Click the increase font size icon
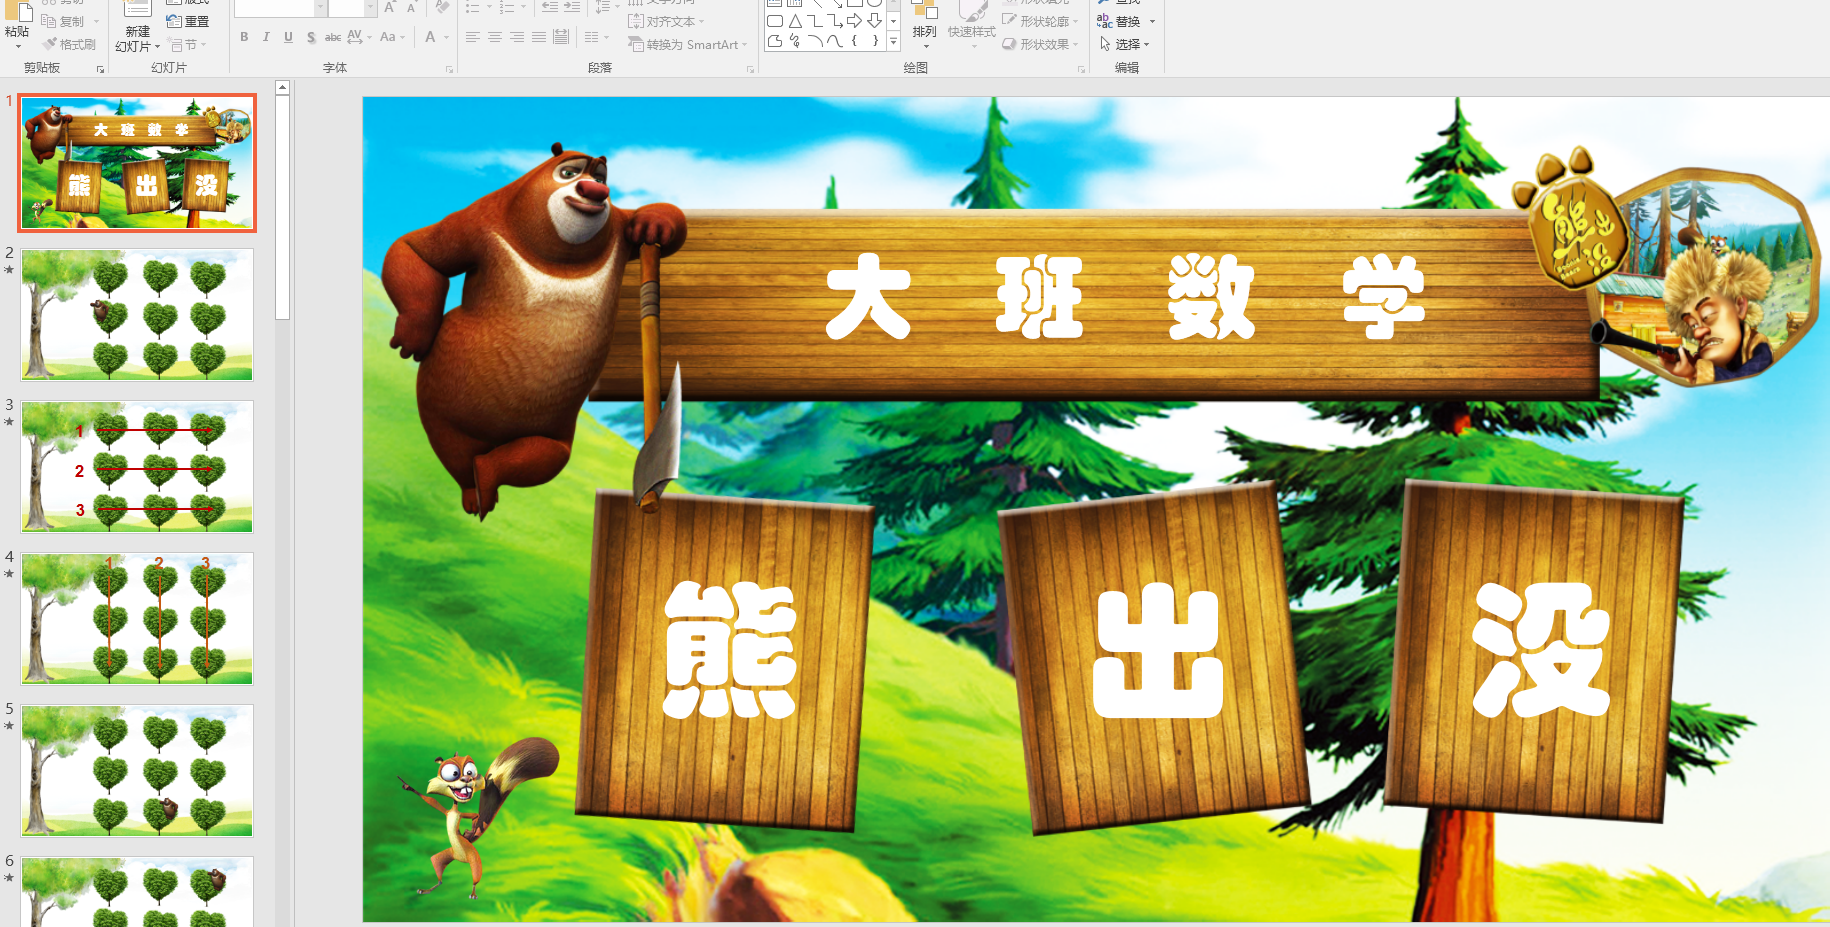The height and width of the screenshot is (927, 1830). pos(390,6)
